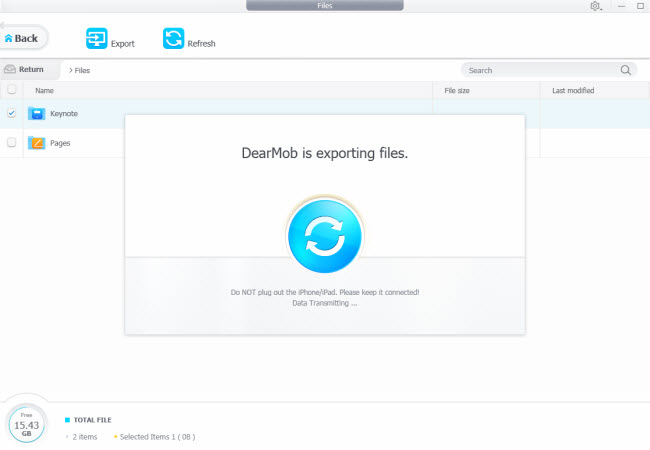This screenshot has height=450, width=650.
Task: Select the Keynote folder name
Action: [64, 114]
